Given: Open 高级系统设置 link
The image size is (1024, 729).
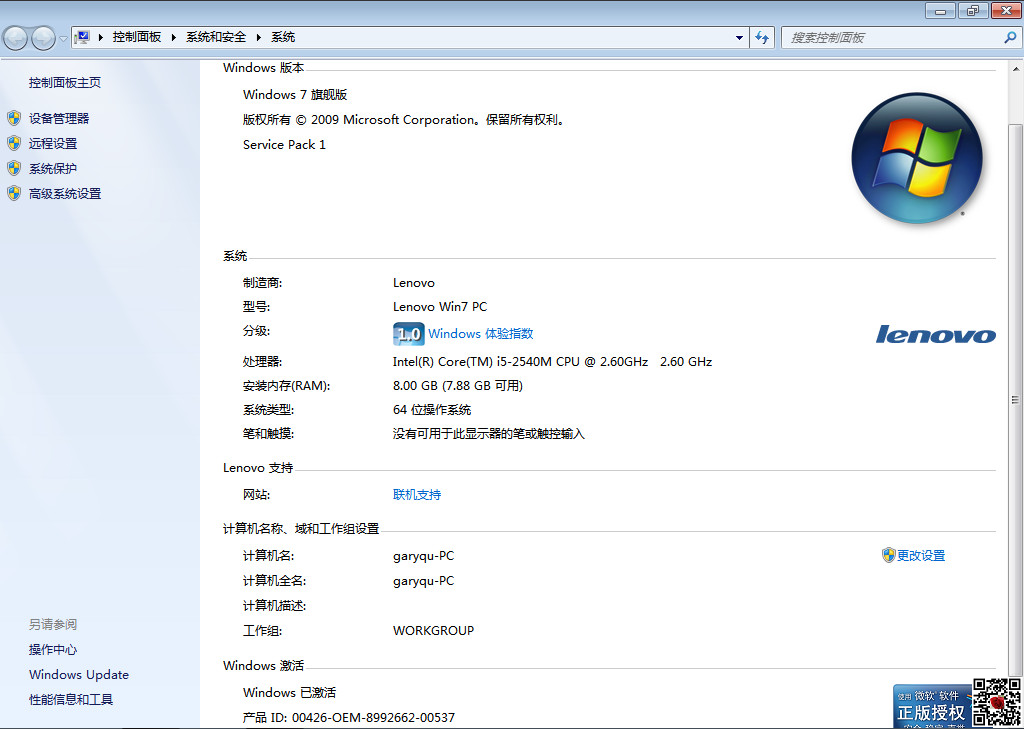Looking at the screenshot, I should point(65,193).
